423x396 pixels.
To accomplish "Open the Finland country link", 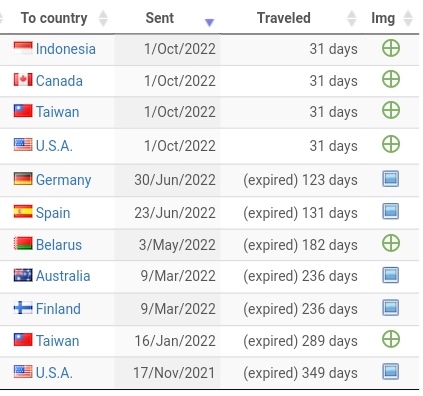I will pyautogui.click(x=58, y=309).
